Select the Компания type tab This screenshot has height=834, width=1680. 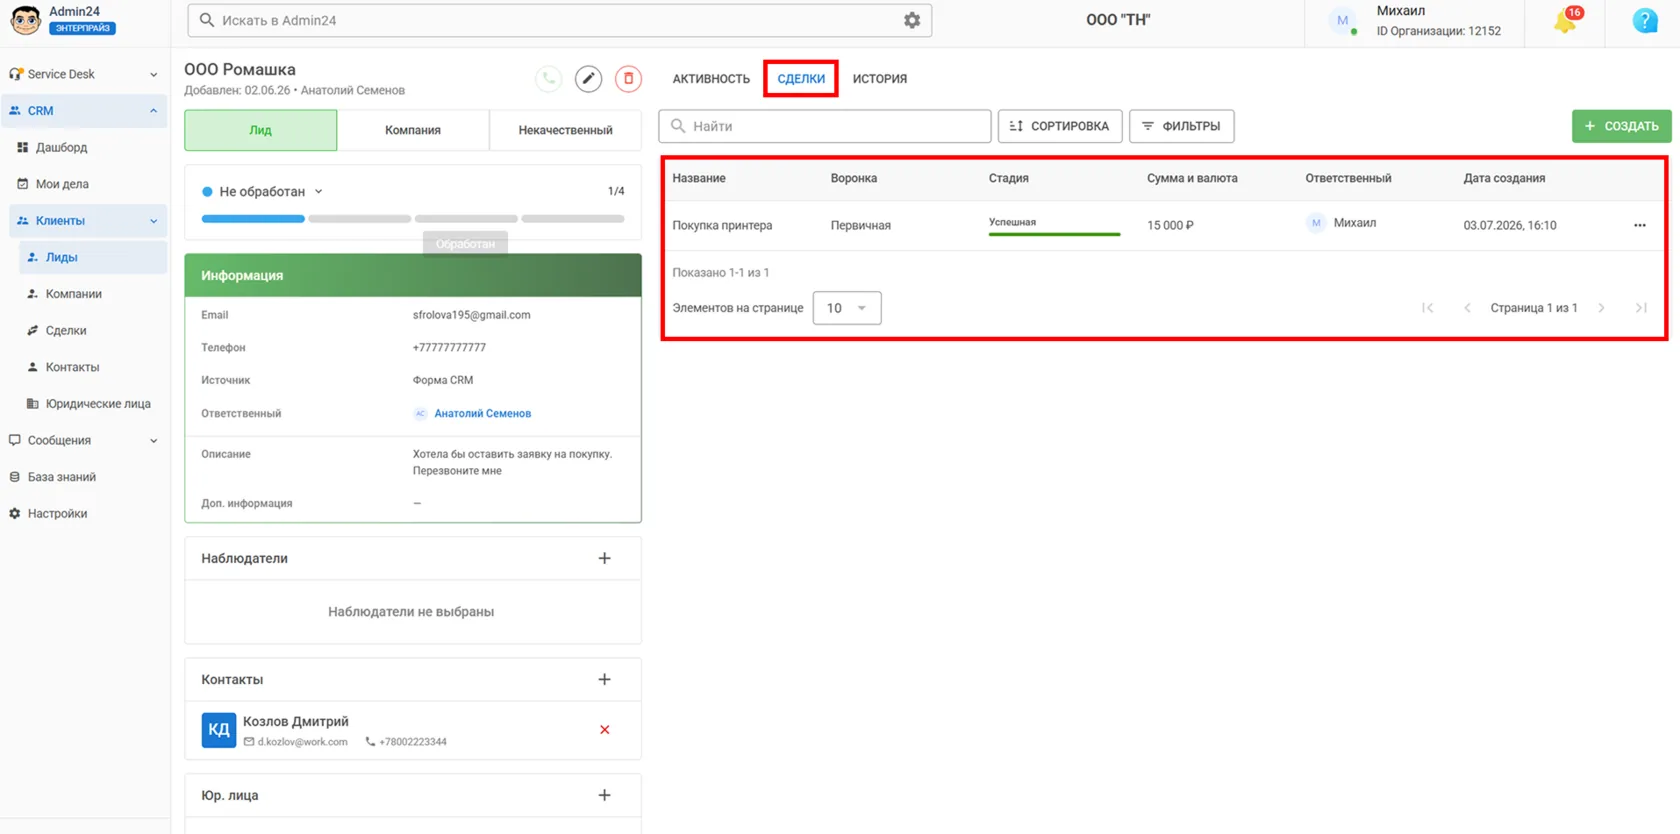click(x=413, y=130)
